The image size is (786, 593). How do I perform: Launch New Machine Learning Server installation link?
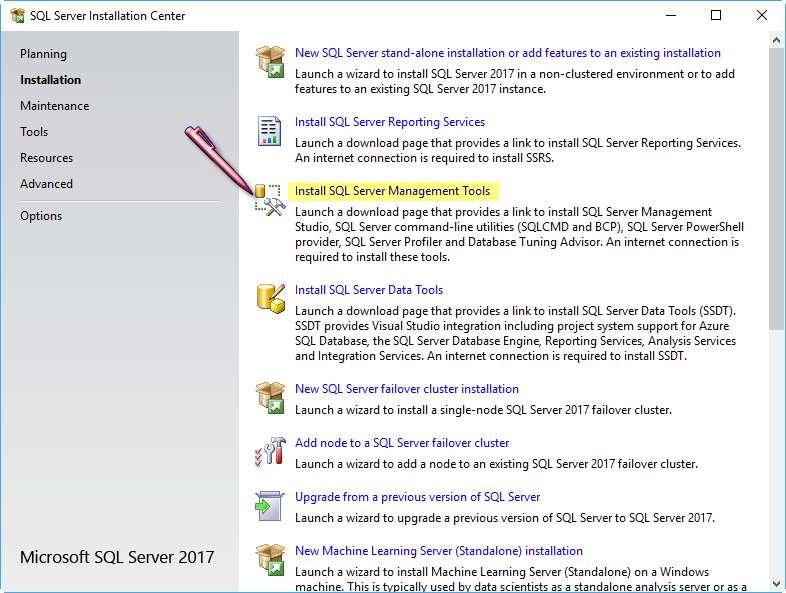coord(439,551)
